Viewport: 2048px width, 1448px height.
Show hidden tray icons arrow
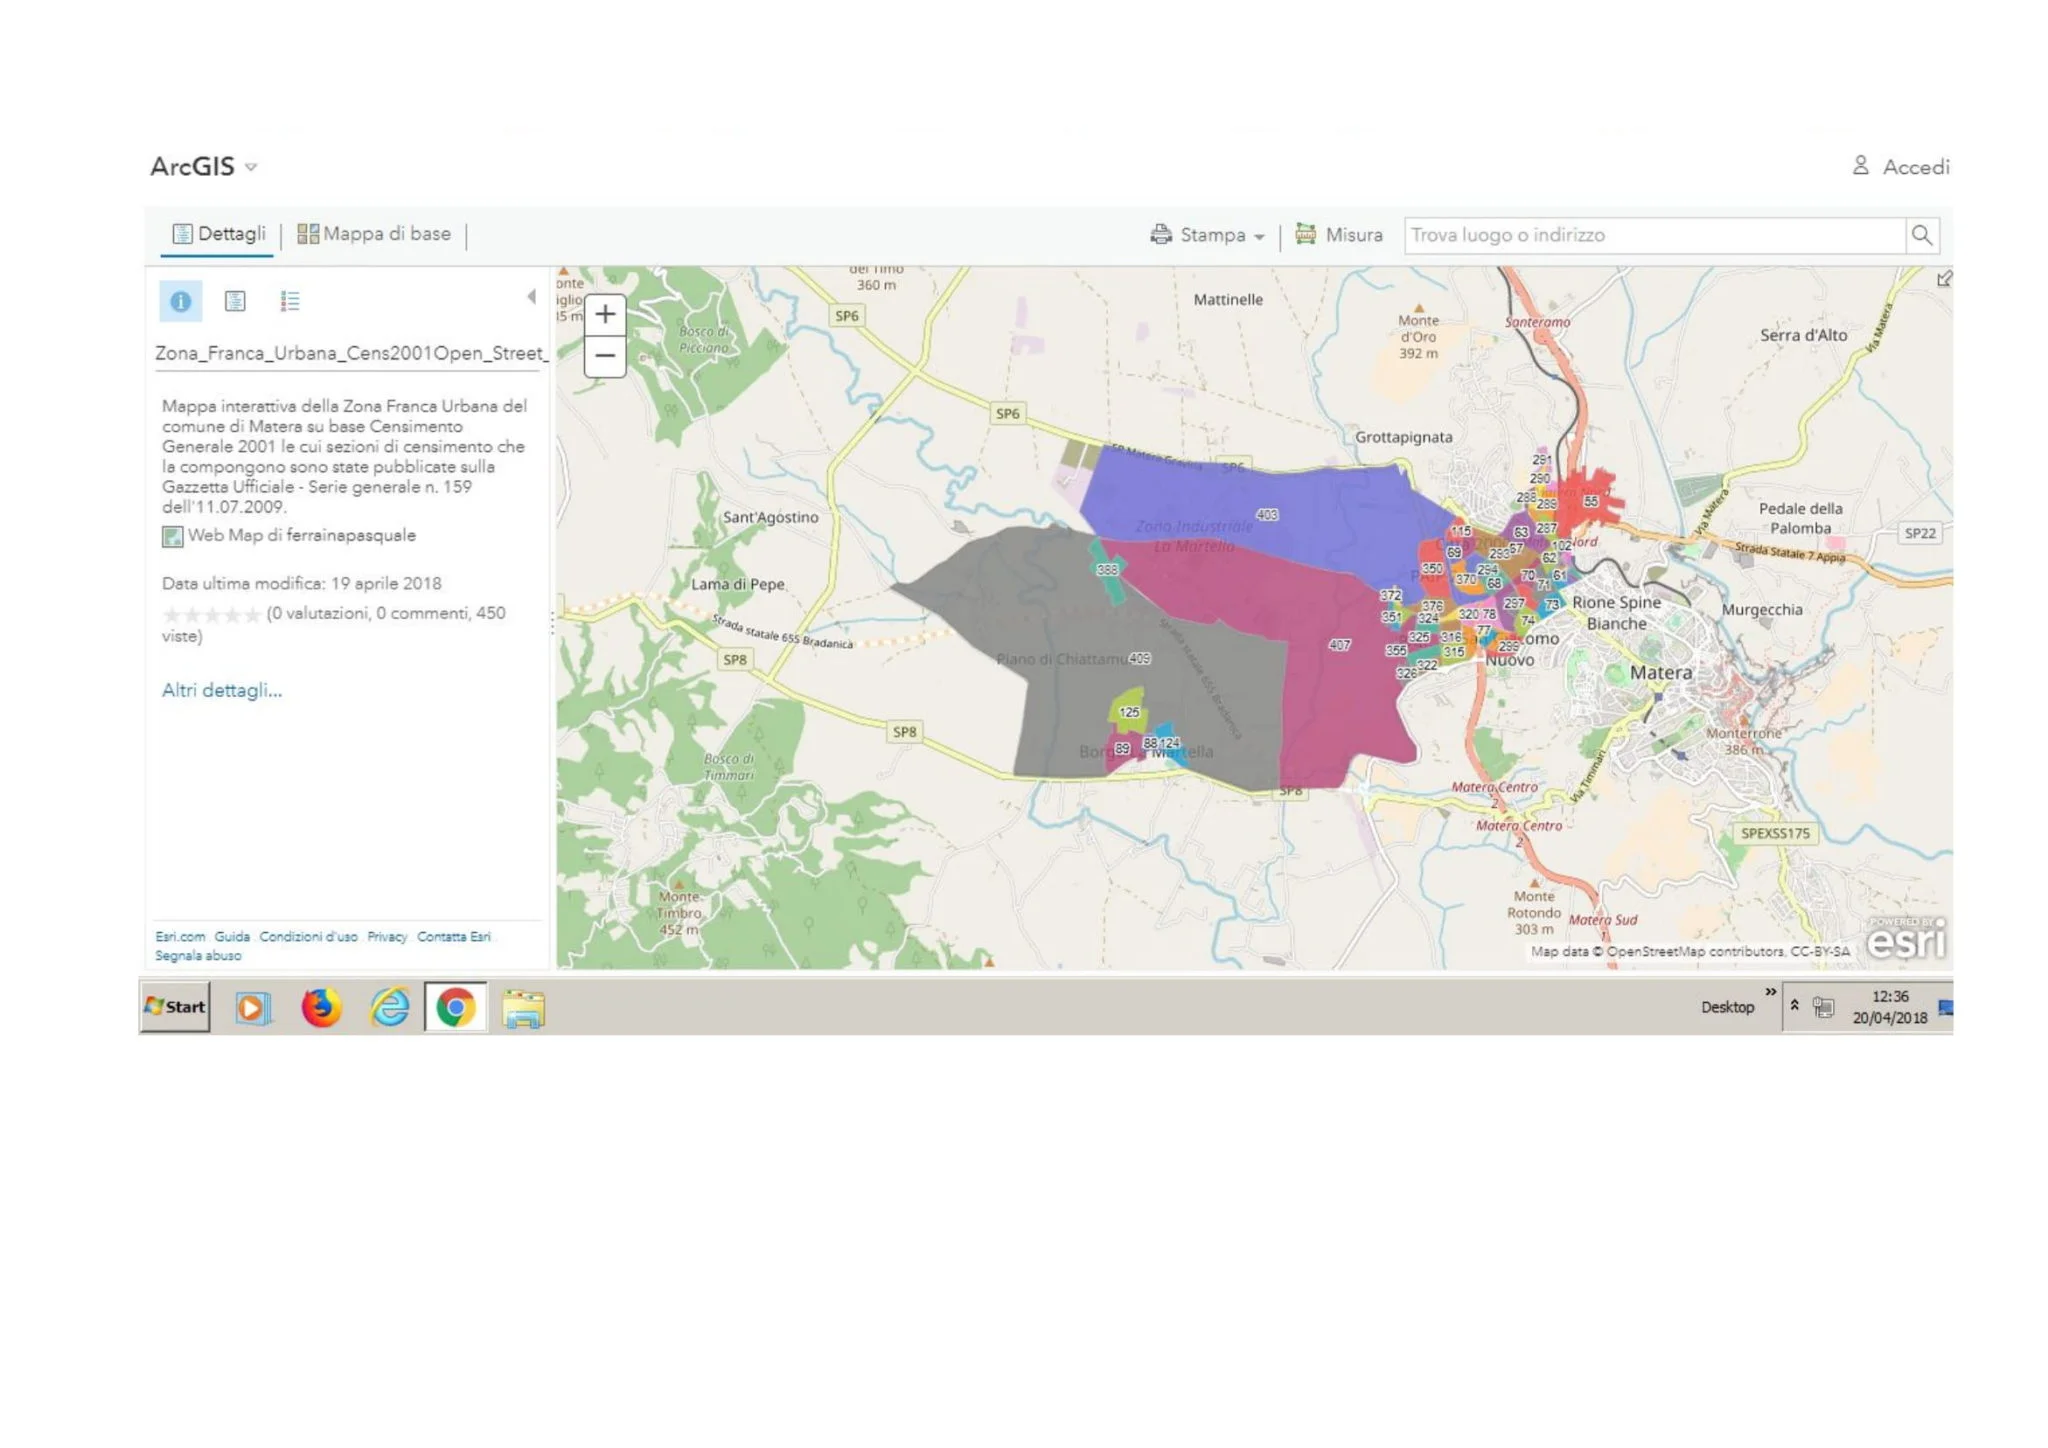[x=1795, y=1005]
